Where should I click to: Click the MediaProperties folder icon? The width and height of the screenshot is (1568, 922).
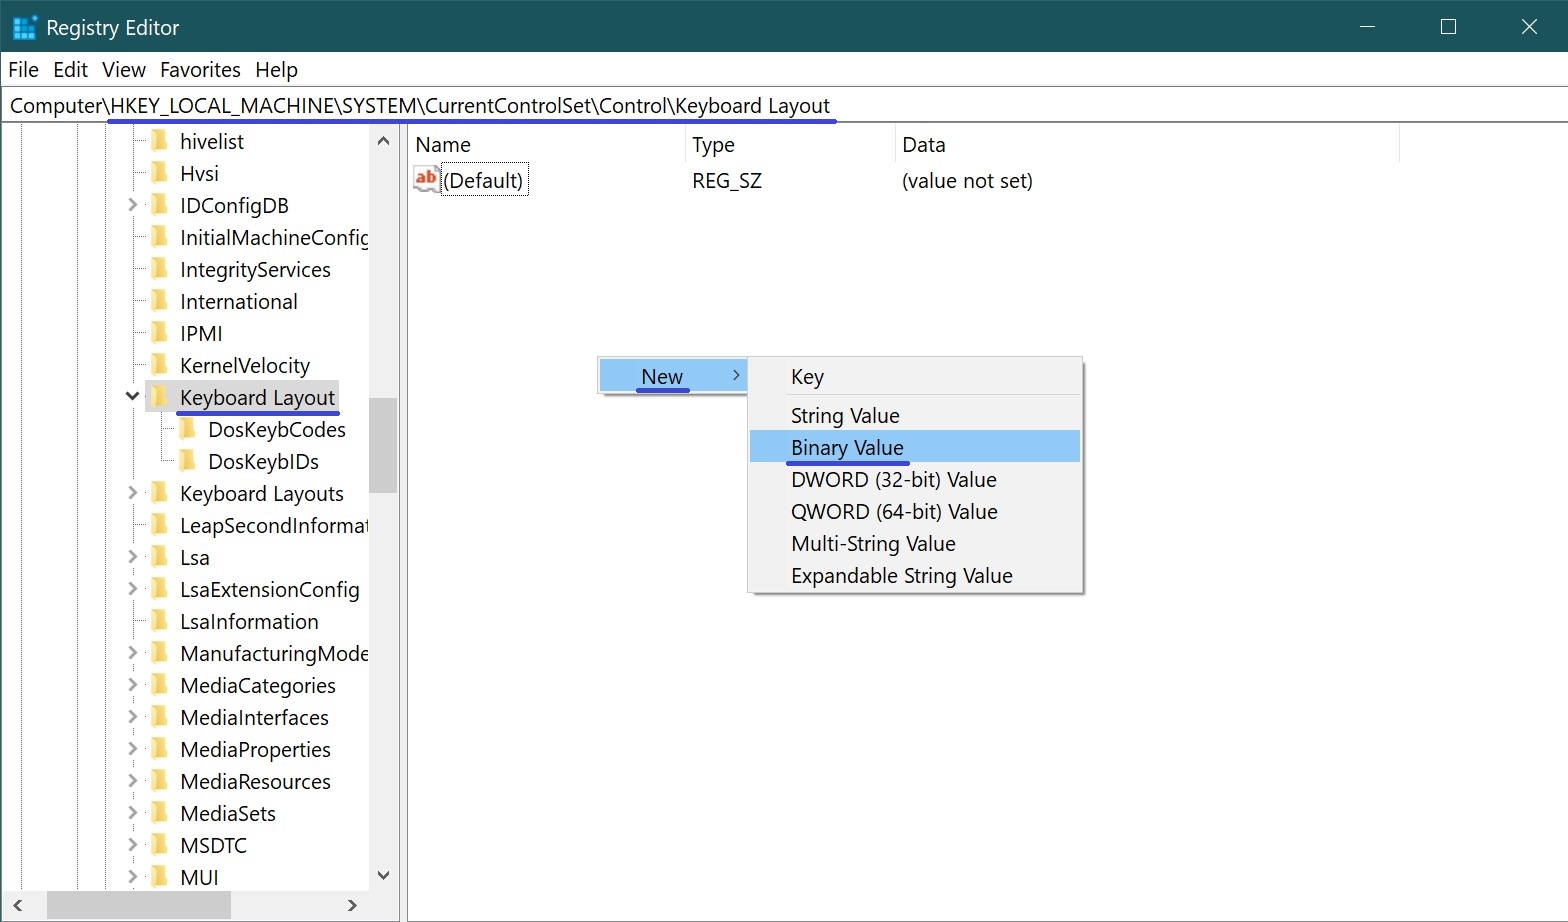pyautogui.click(x=159, y=749)
